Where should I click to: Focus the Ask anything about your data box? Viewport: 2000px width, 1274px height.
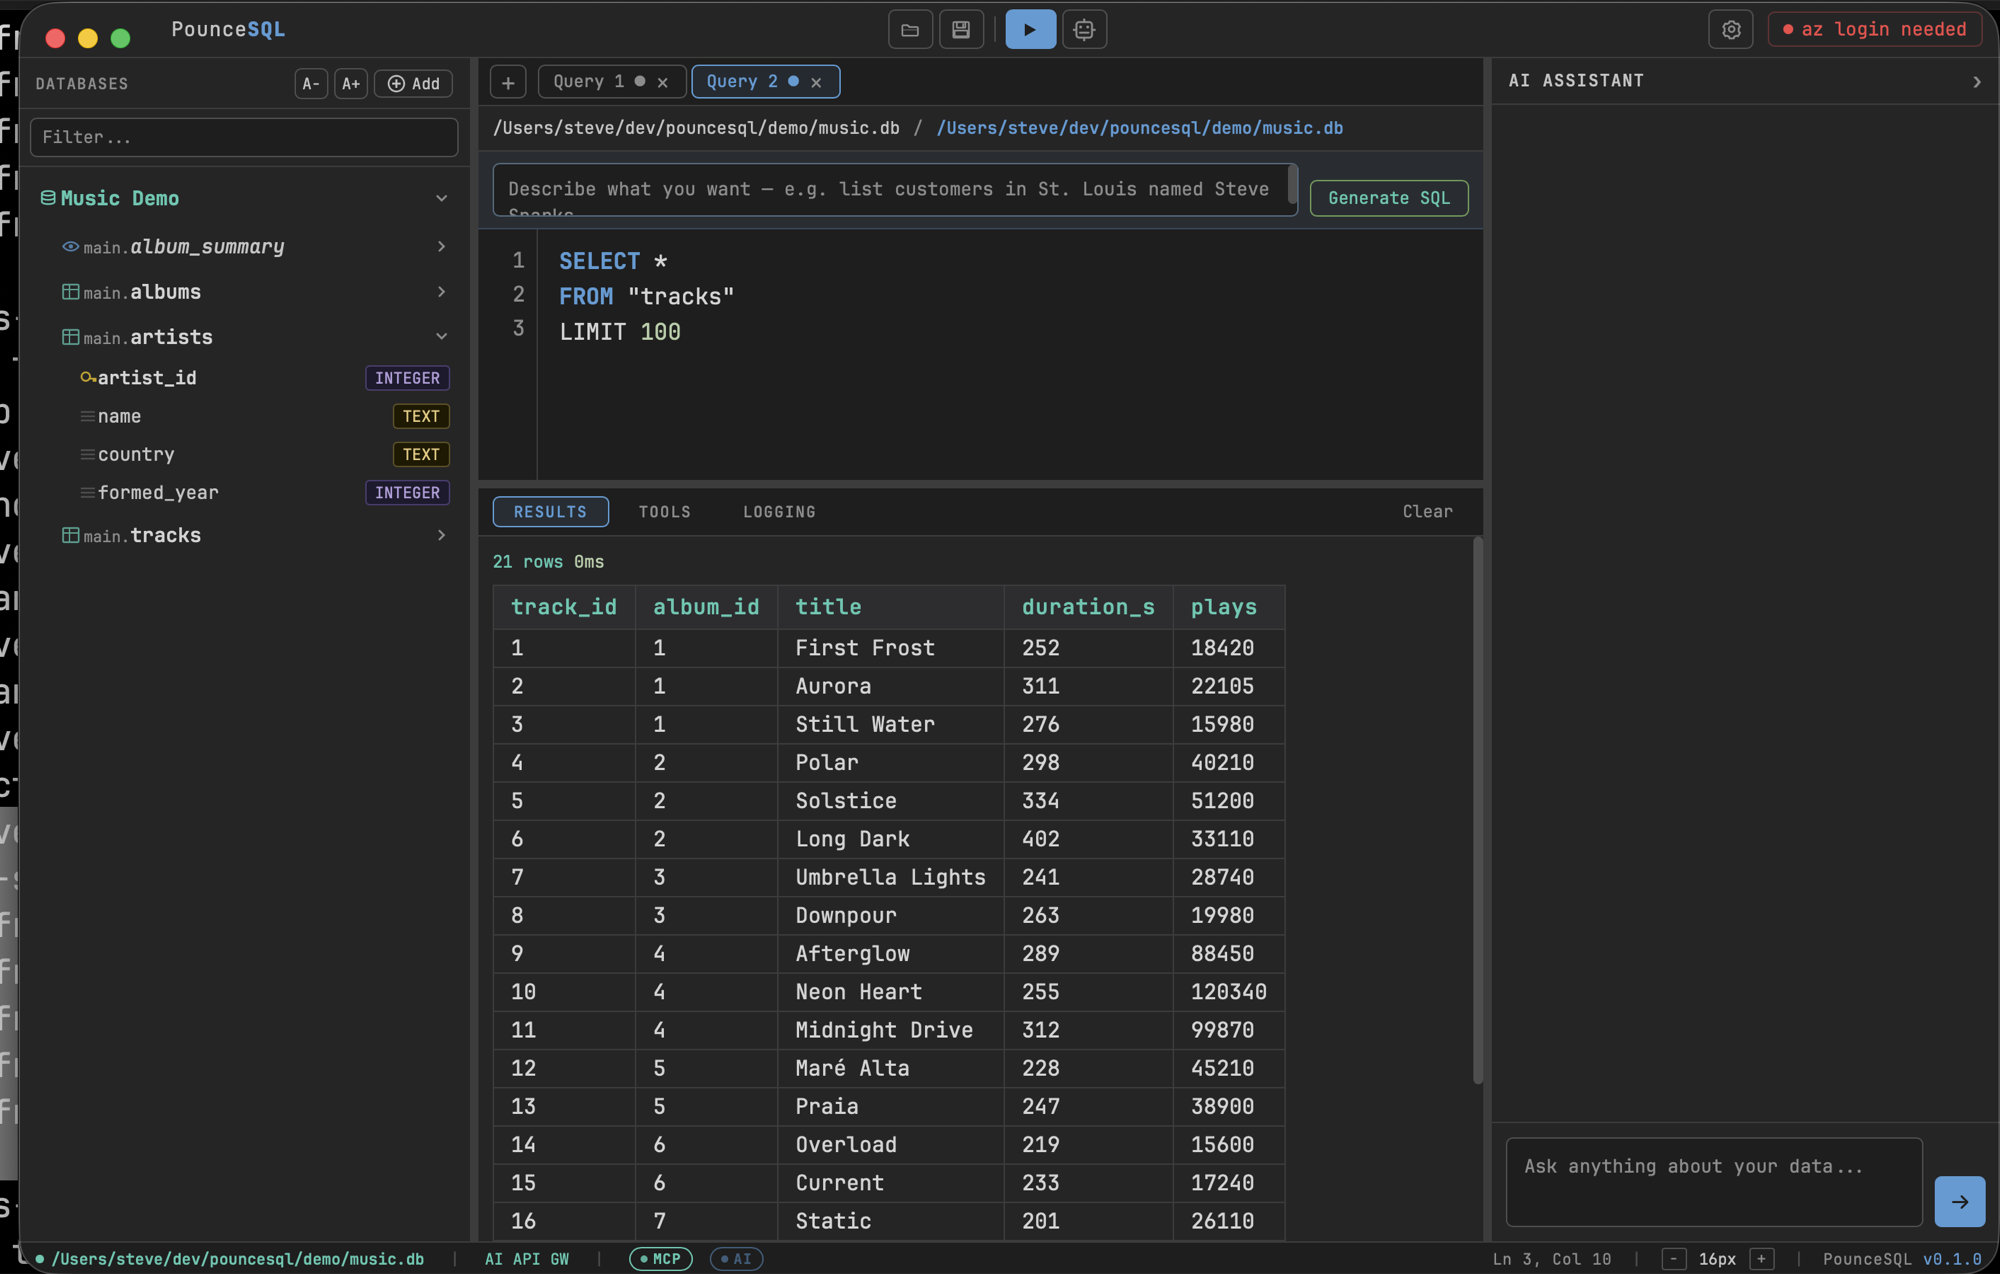[x=1714, y=1182]
